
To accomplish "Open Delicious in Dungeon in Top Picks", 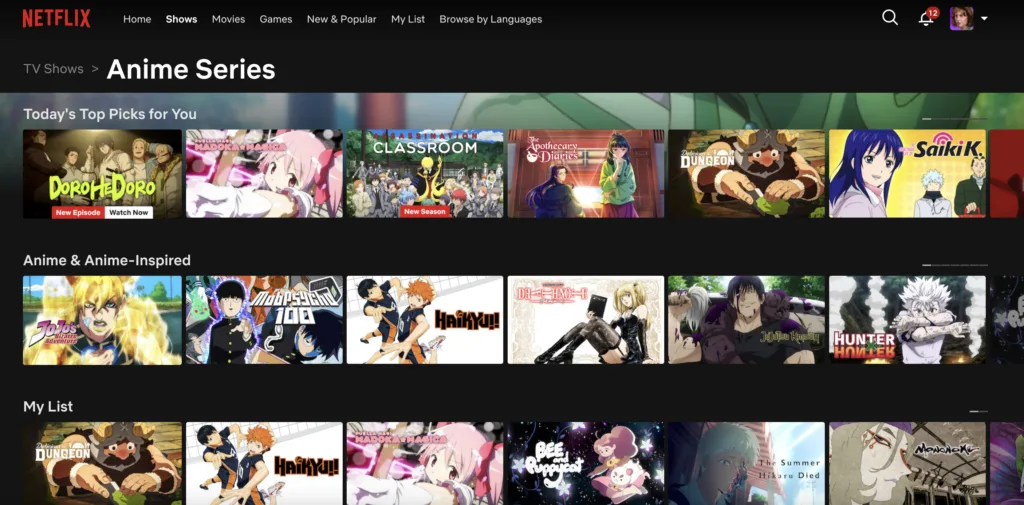I will [x=746, y=173].
